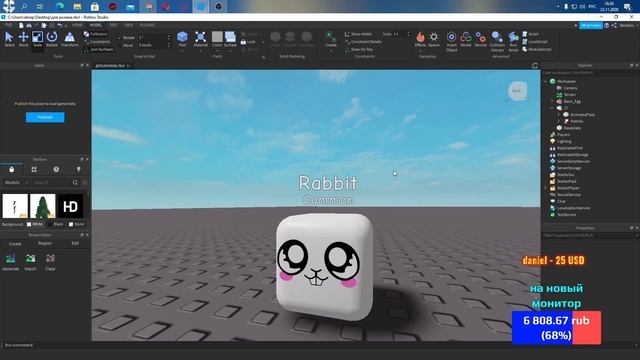
Task: Click the Color swatch in Parts group
Action: pos(217,37)
